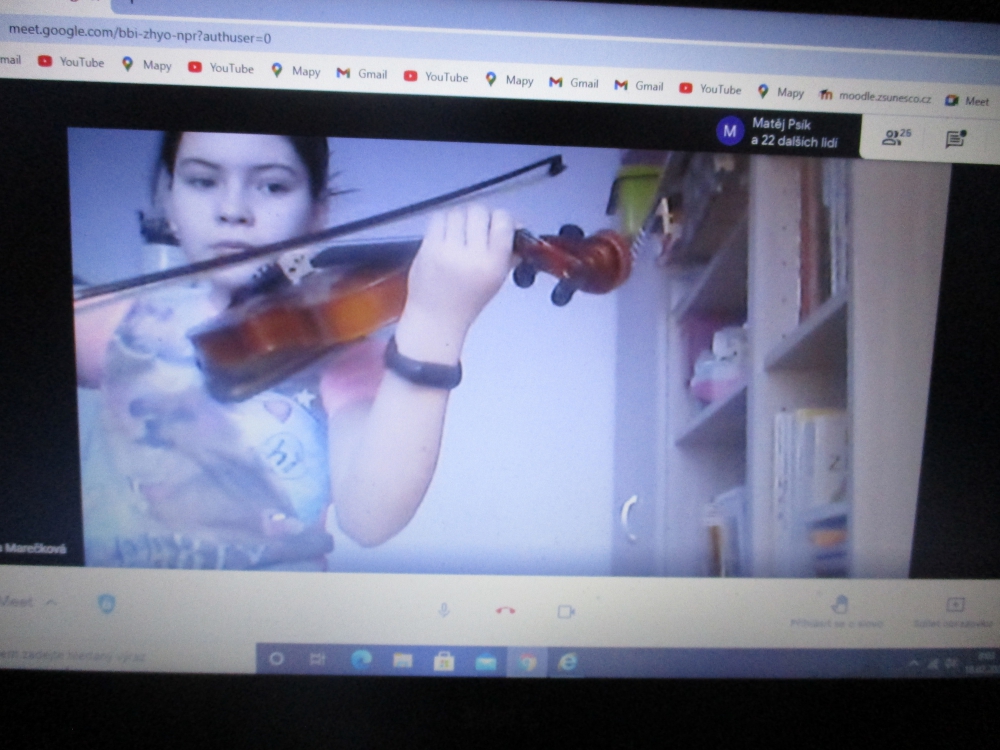Launch Internet Explorer from the taskbar
Viewport: 1000px width, 750px height.
pos(568,662)
